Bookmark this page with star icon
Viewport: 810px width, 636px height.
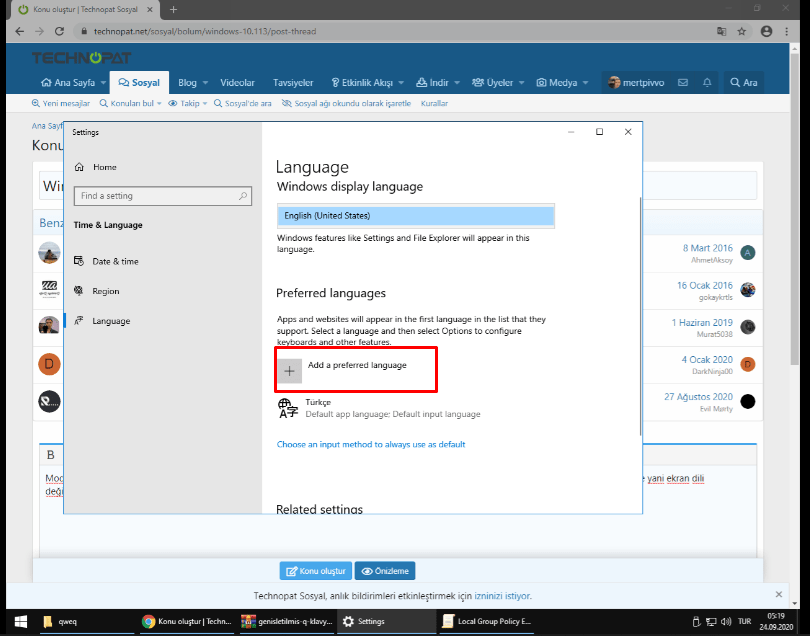pos(742,32)
